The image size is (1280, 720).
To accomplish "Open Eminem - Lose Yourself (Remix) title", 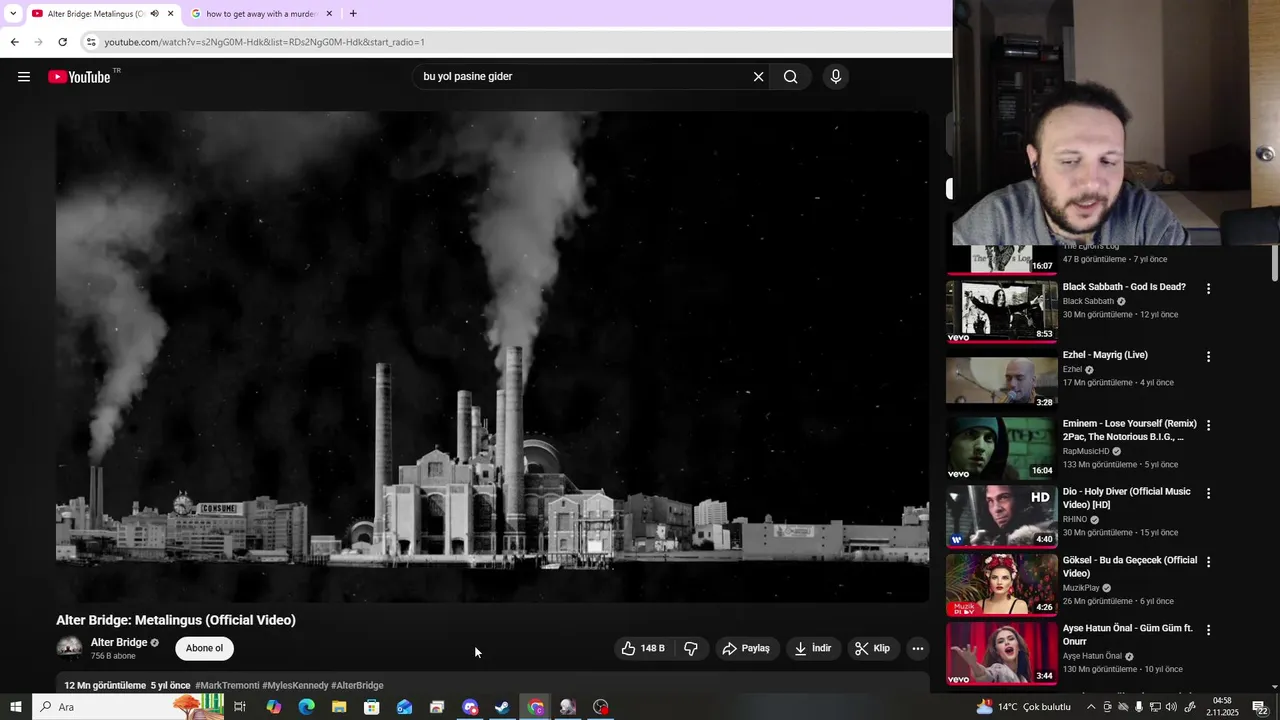I will (1130, 430).
